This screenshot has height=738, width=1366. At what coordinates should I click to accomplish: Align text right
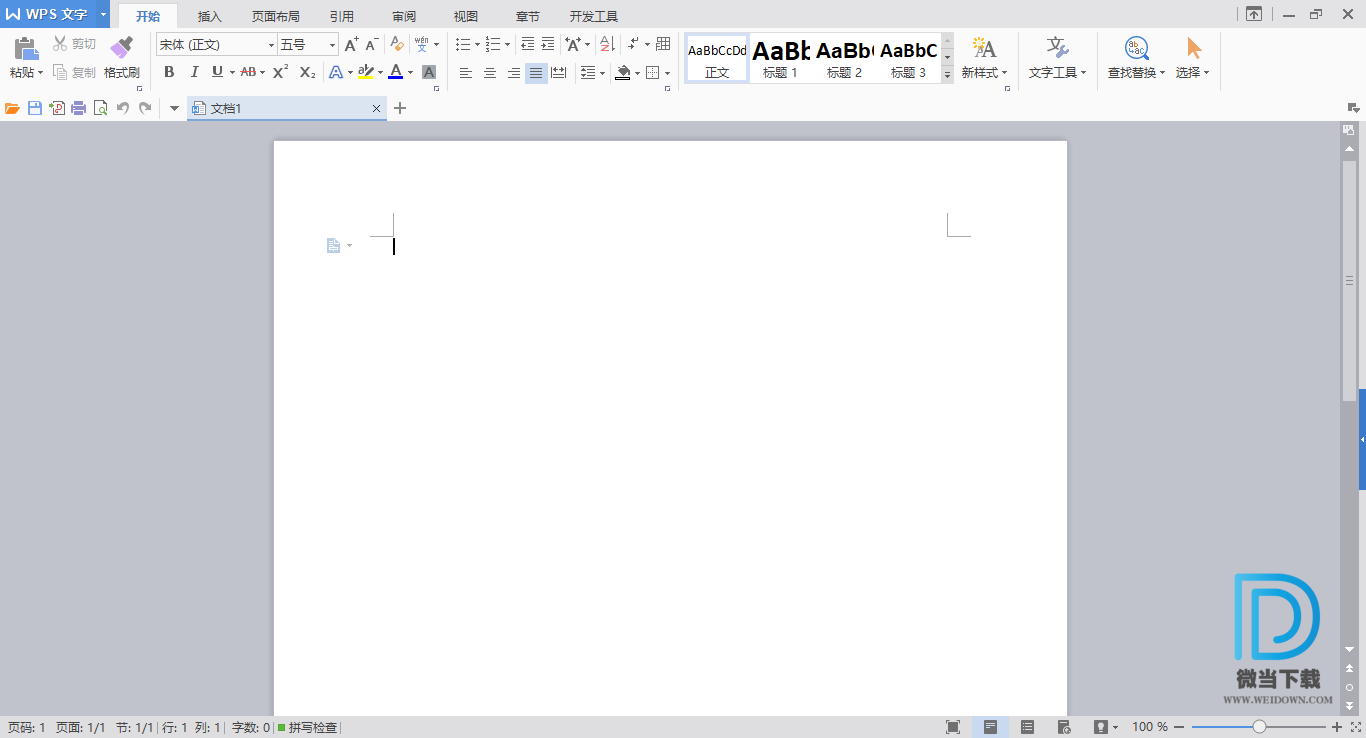(x=514, y=72)
